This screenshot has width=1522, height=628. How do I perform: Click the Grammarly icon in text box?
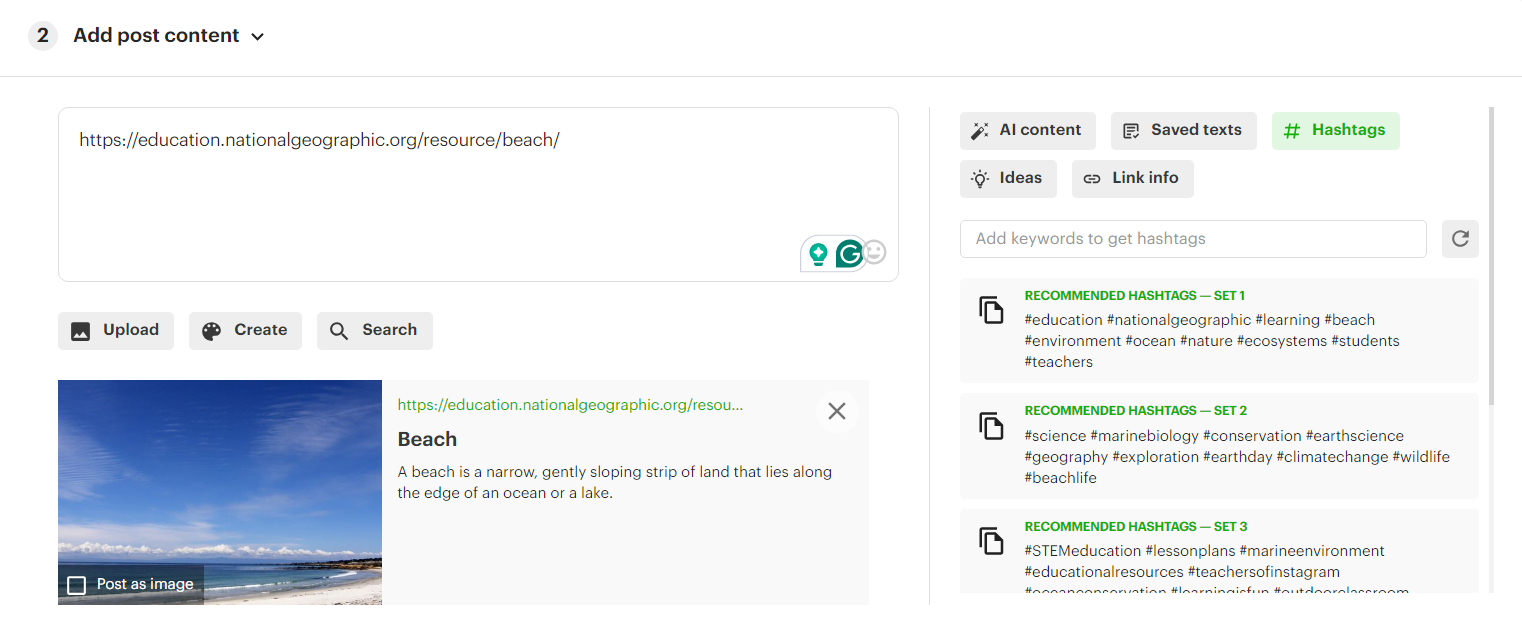pyautogui.click(x=849, y=254)
